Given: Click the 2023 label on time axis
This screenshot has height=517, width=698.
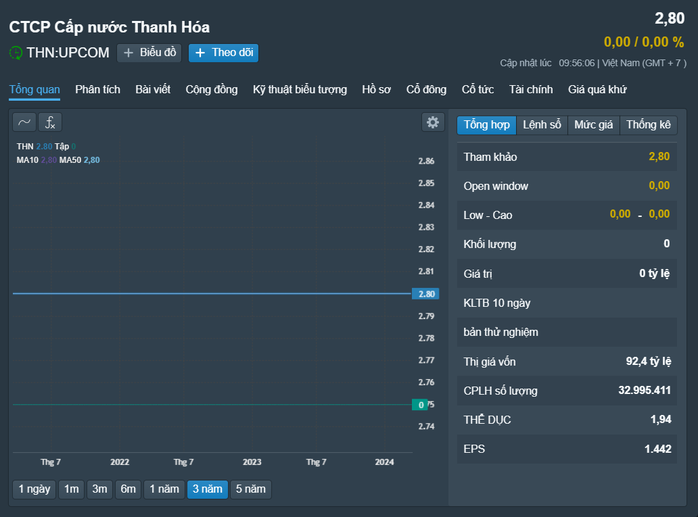Looking at the screenshot, I should click(x=252, y=462).
